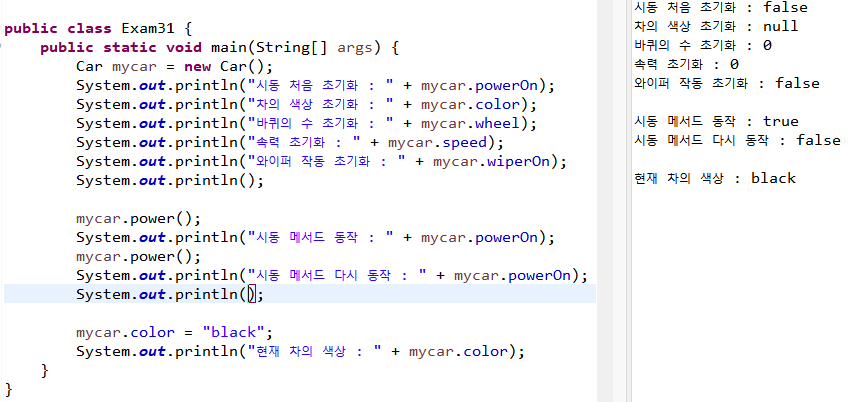The height and width of the screenshot is (402, 853).
Task: Click the class name Exam31 in the code
Action: pos(148,28)
